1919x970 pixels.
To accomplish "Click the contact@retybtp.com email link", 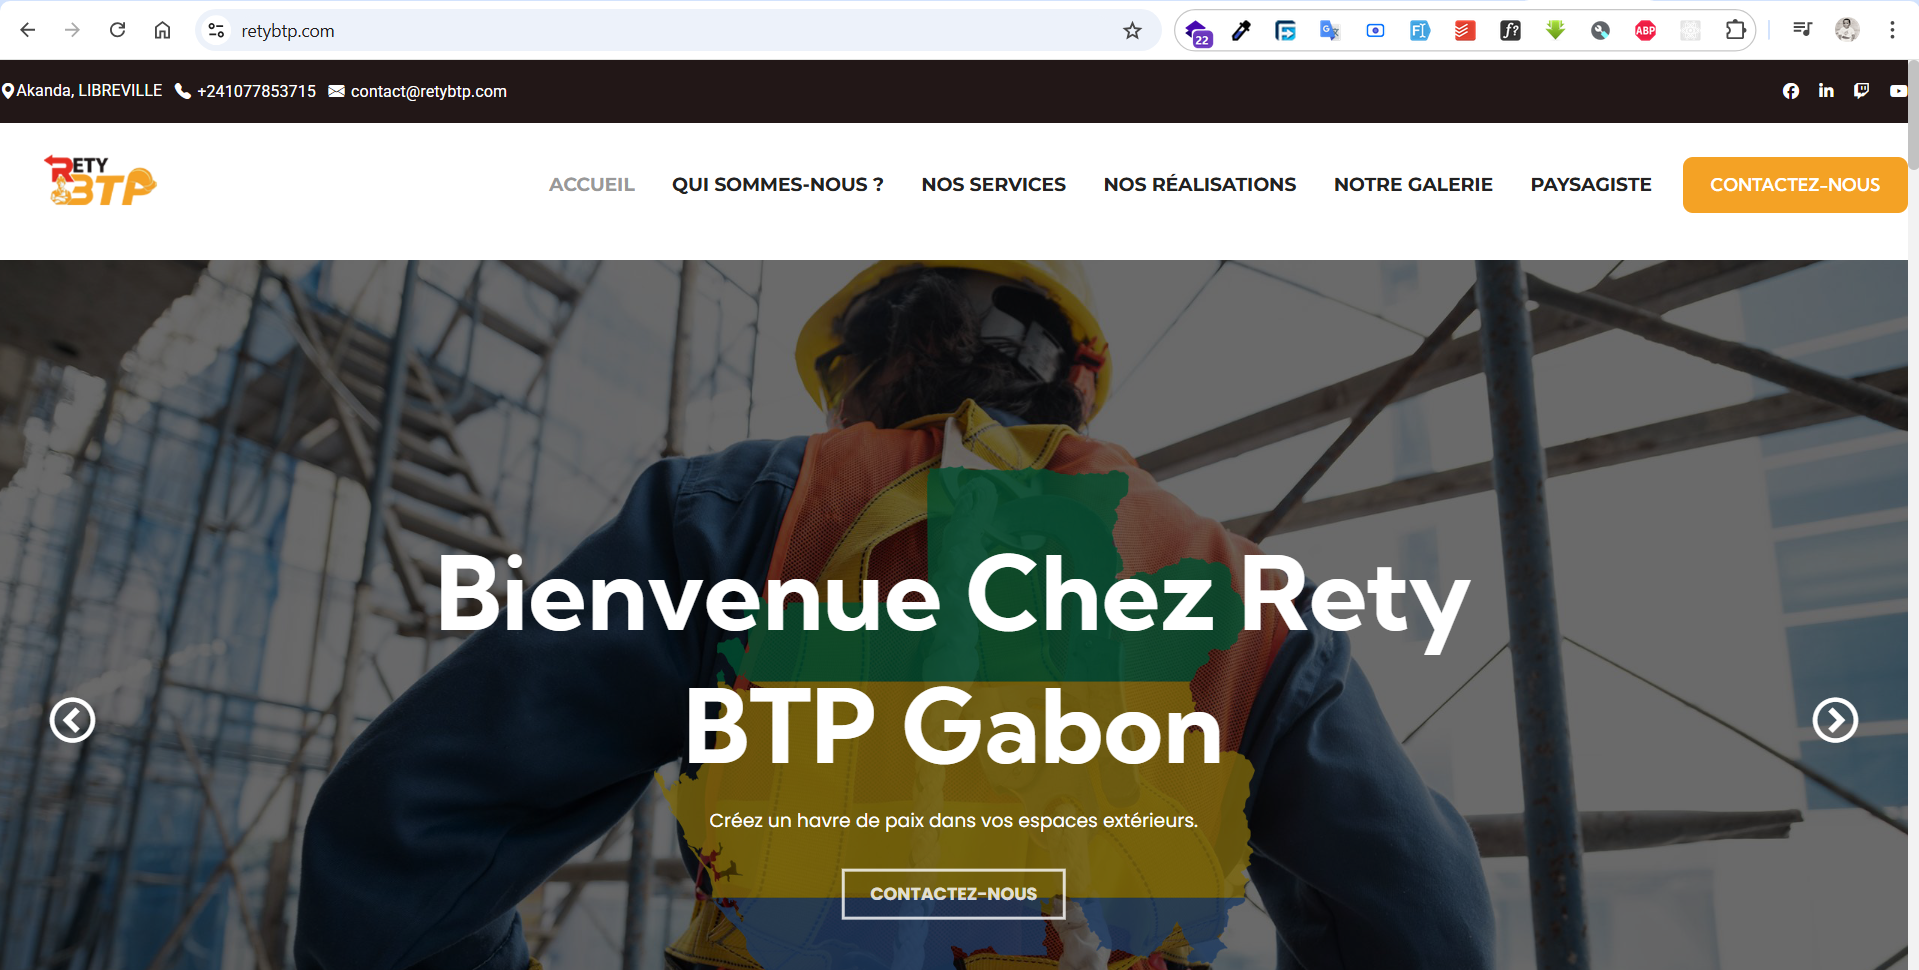I will [x=428, y=91].
